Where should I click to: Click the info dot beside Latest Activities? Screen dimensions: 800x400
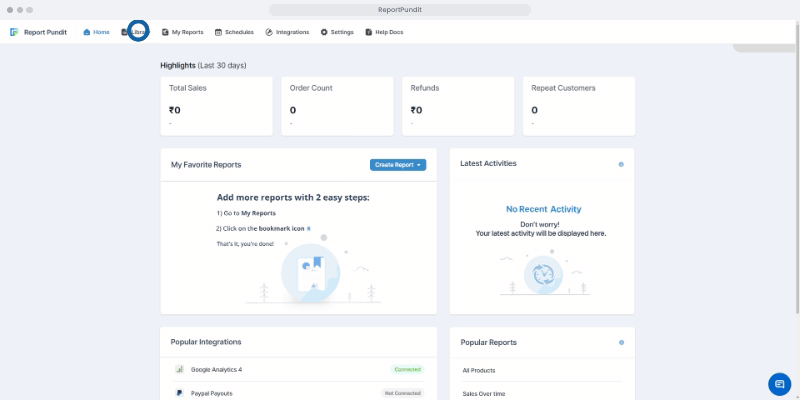tap(621, 164)
